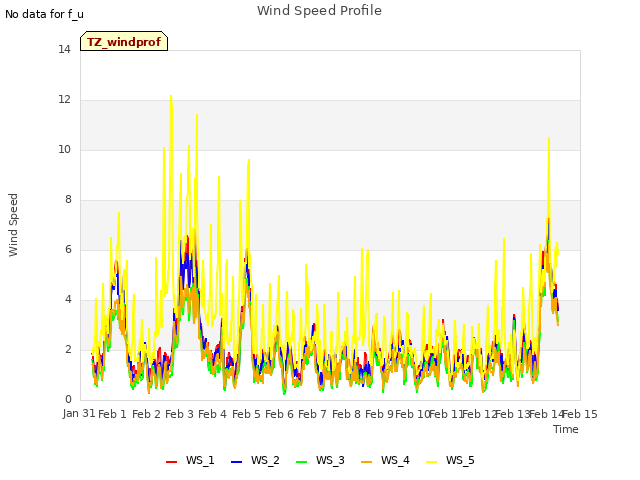Click the orange WS_4 legend color marker

point(367,462)
